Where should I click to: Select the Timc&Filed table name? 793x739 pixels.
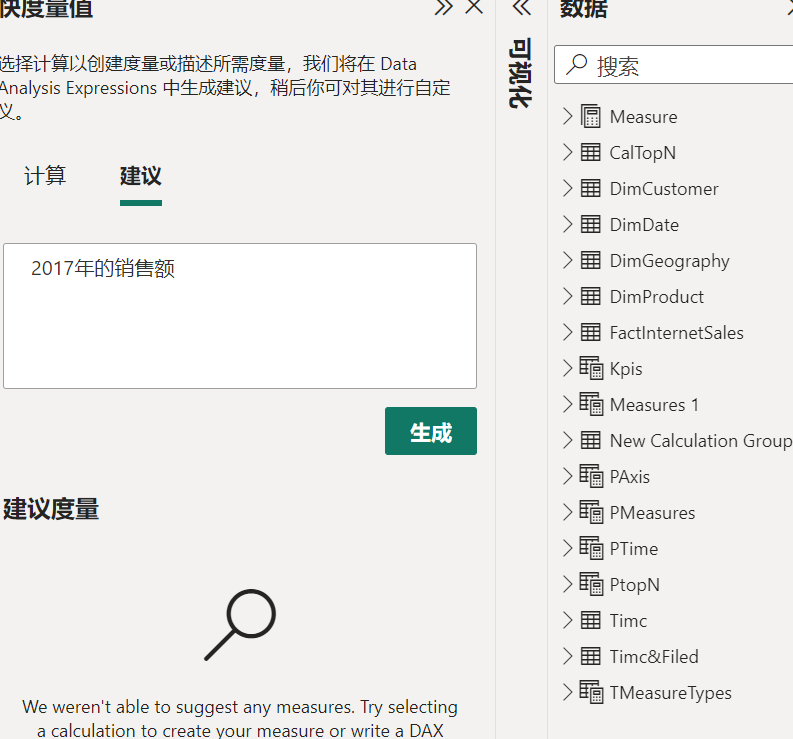654,657
